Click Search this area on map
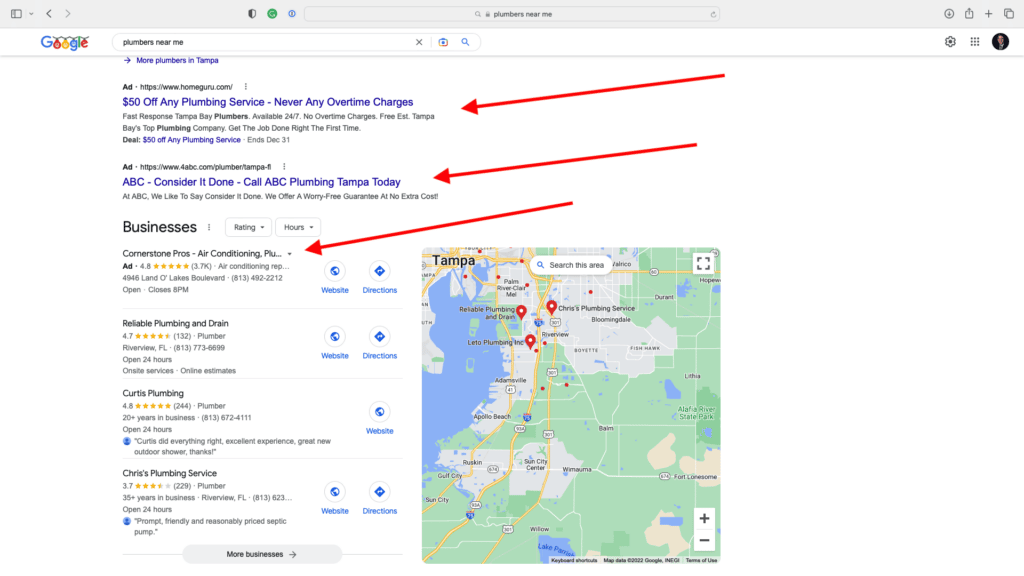The image size is (1024, 576). tap(571, 265)
